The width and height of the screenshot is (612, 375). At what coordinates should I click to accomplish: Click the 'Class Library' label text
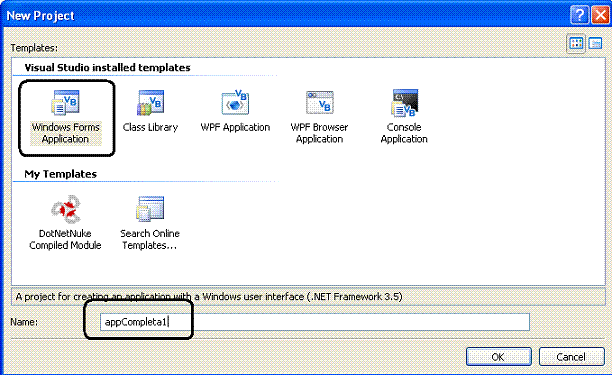point(150,128)
